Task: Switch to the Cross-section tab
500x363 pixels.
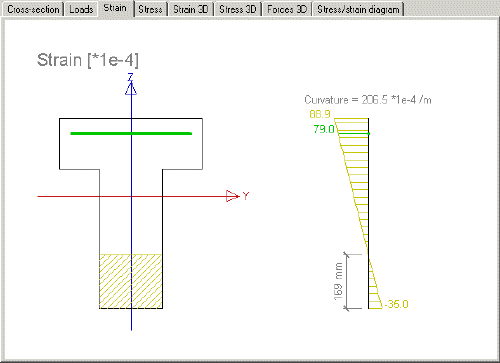Action: [33, 9]
